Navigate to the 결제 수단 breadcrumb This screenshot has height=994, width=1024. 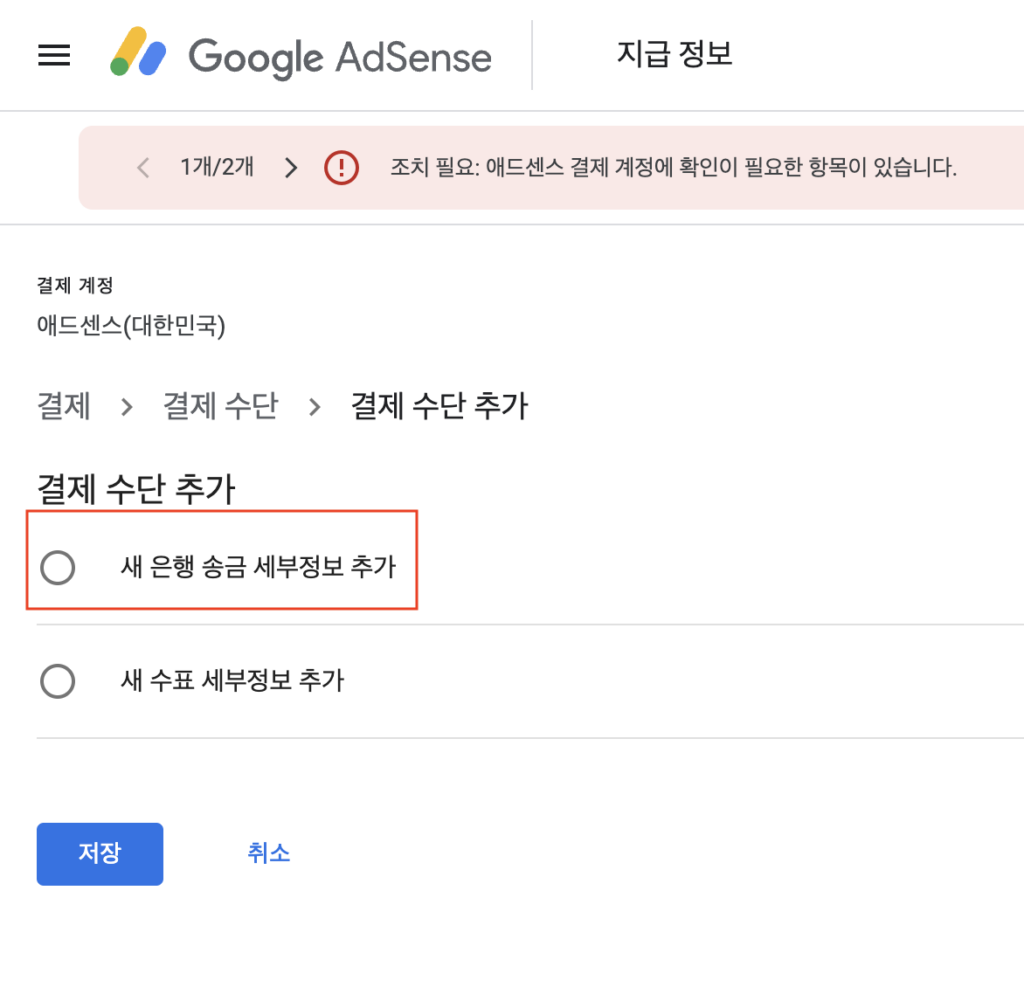pos(220,407)
